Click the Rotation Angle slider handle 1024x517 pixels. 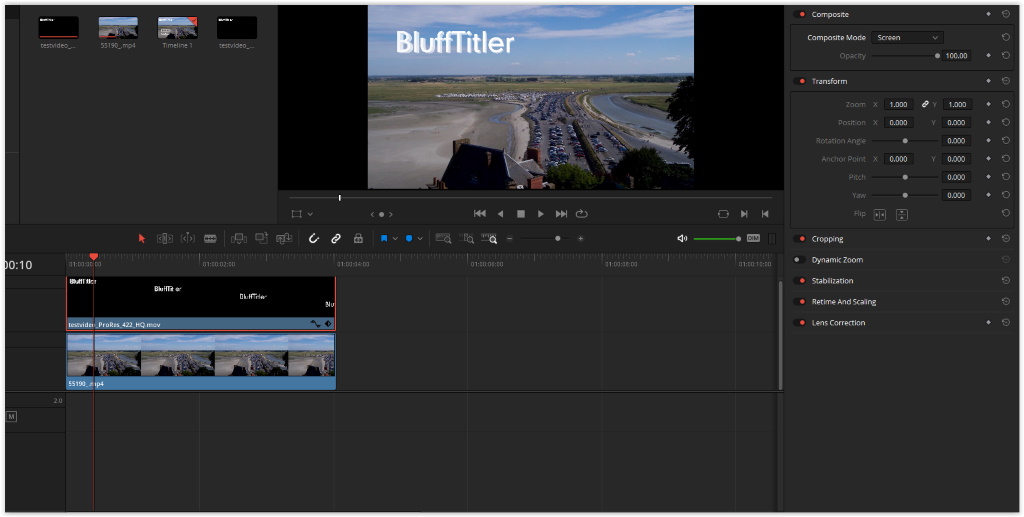[x=905, y=141]
